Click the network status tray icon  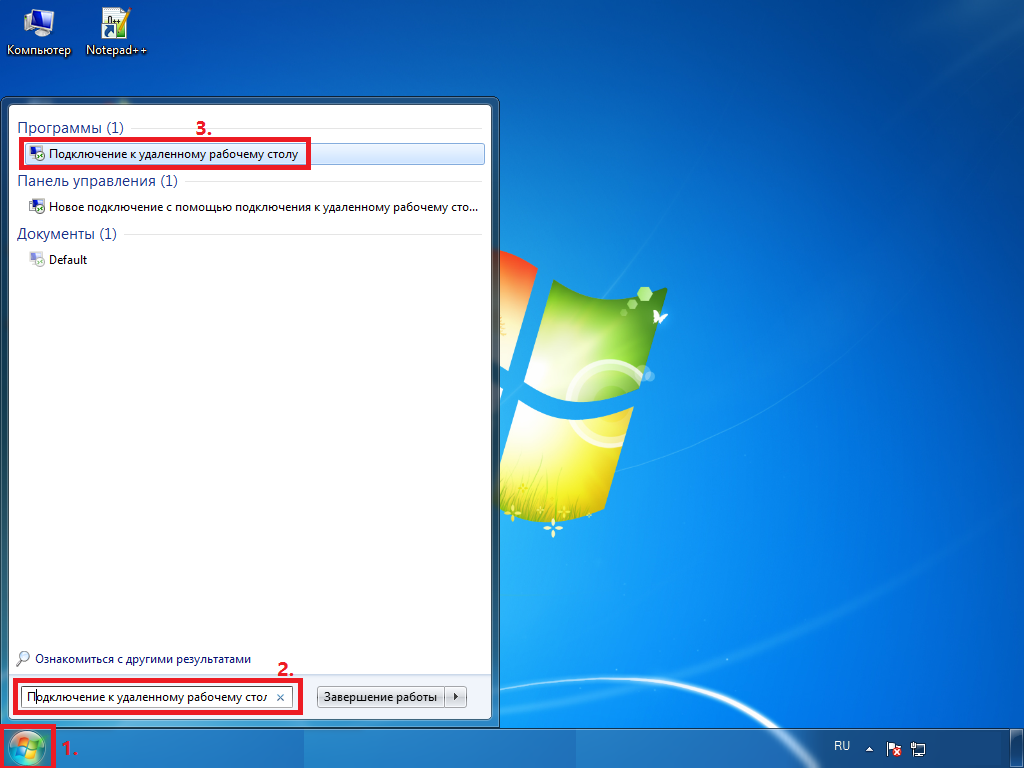(918, 748)
